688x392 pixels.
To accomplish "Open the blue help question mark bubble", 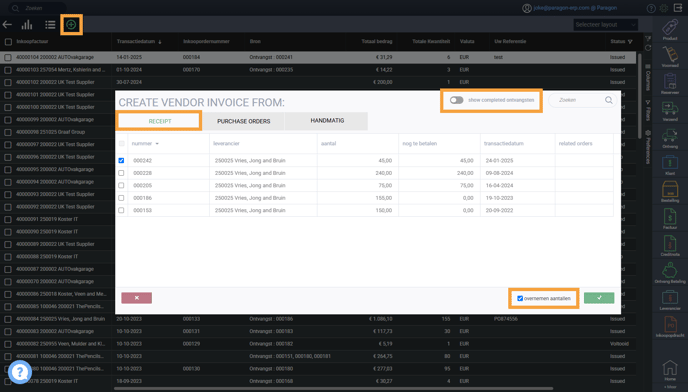I will pos(20,372).
